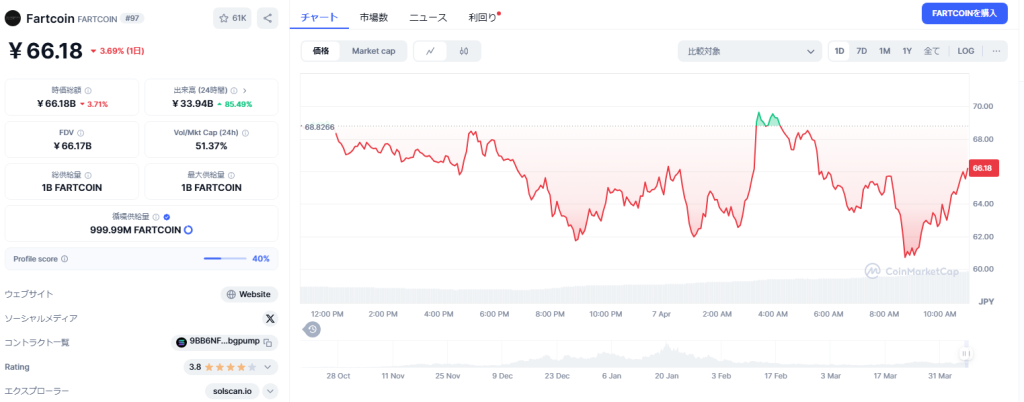The height and width of the screenshot is (402, 1024).
Task: Click the 68.8266 open price marker
Action: (319, 127)
